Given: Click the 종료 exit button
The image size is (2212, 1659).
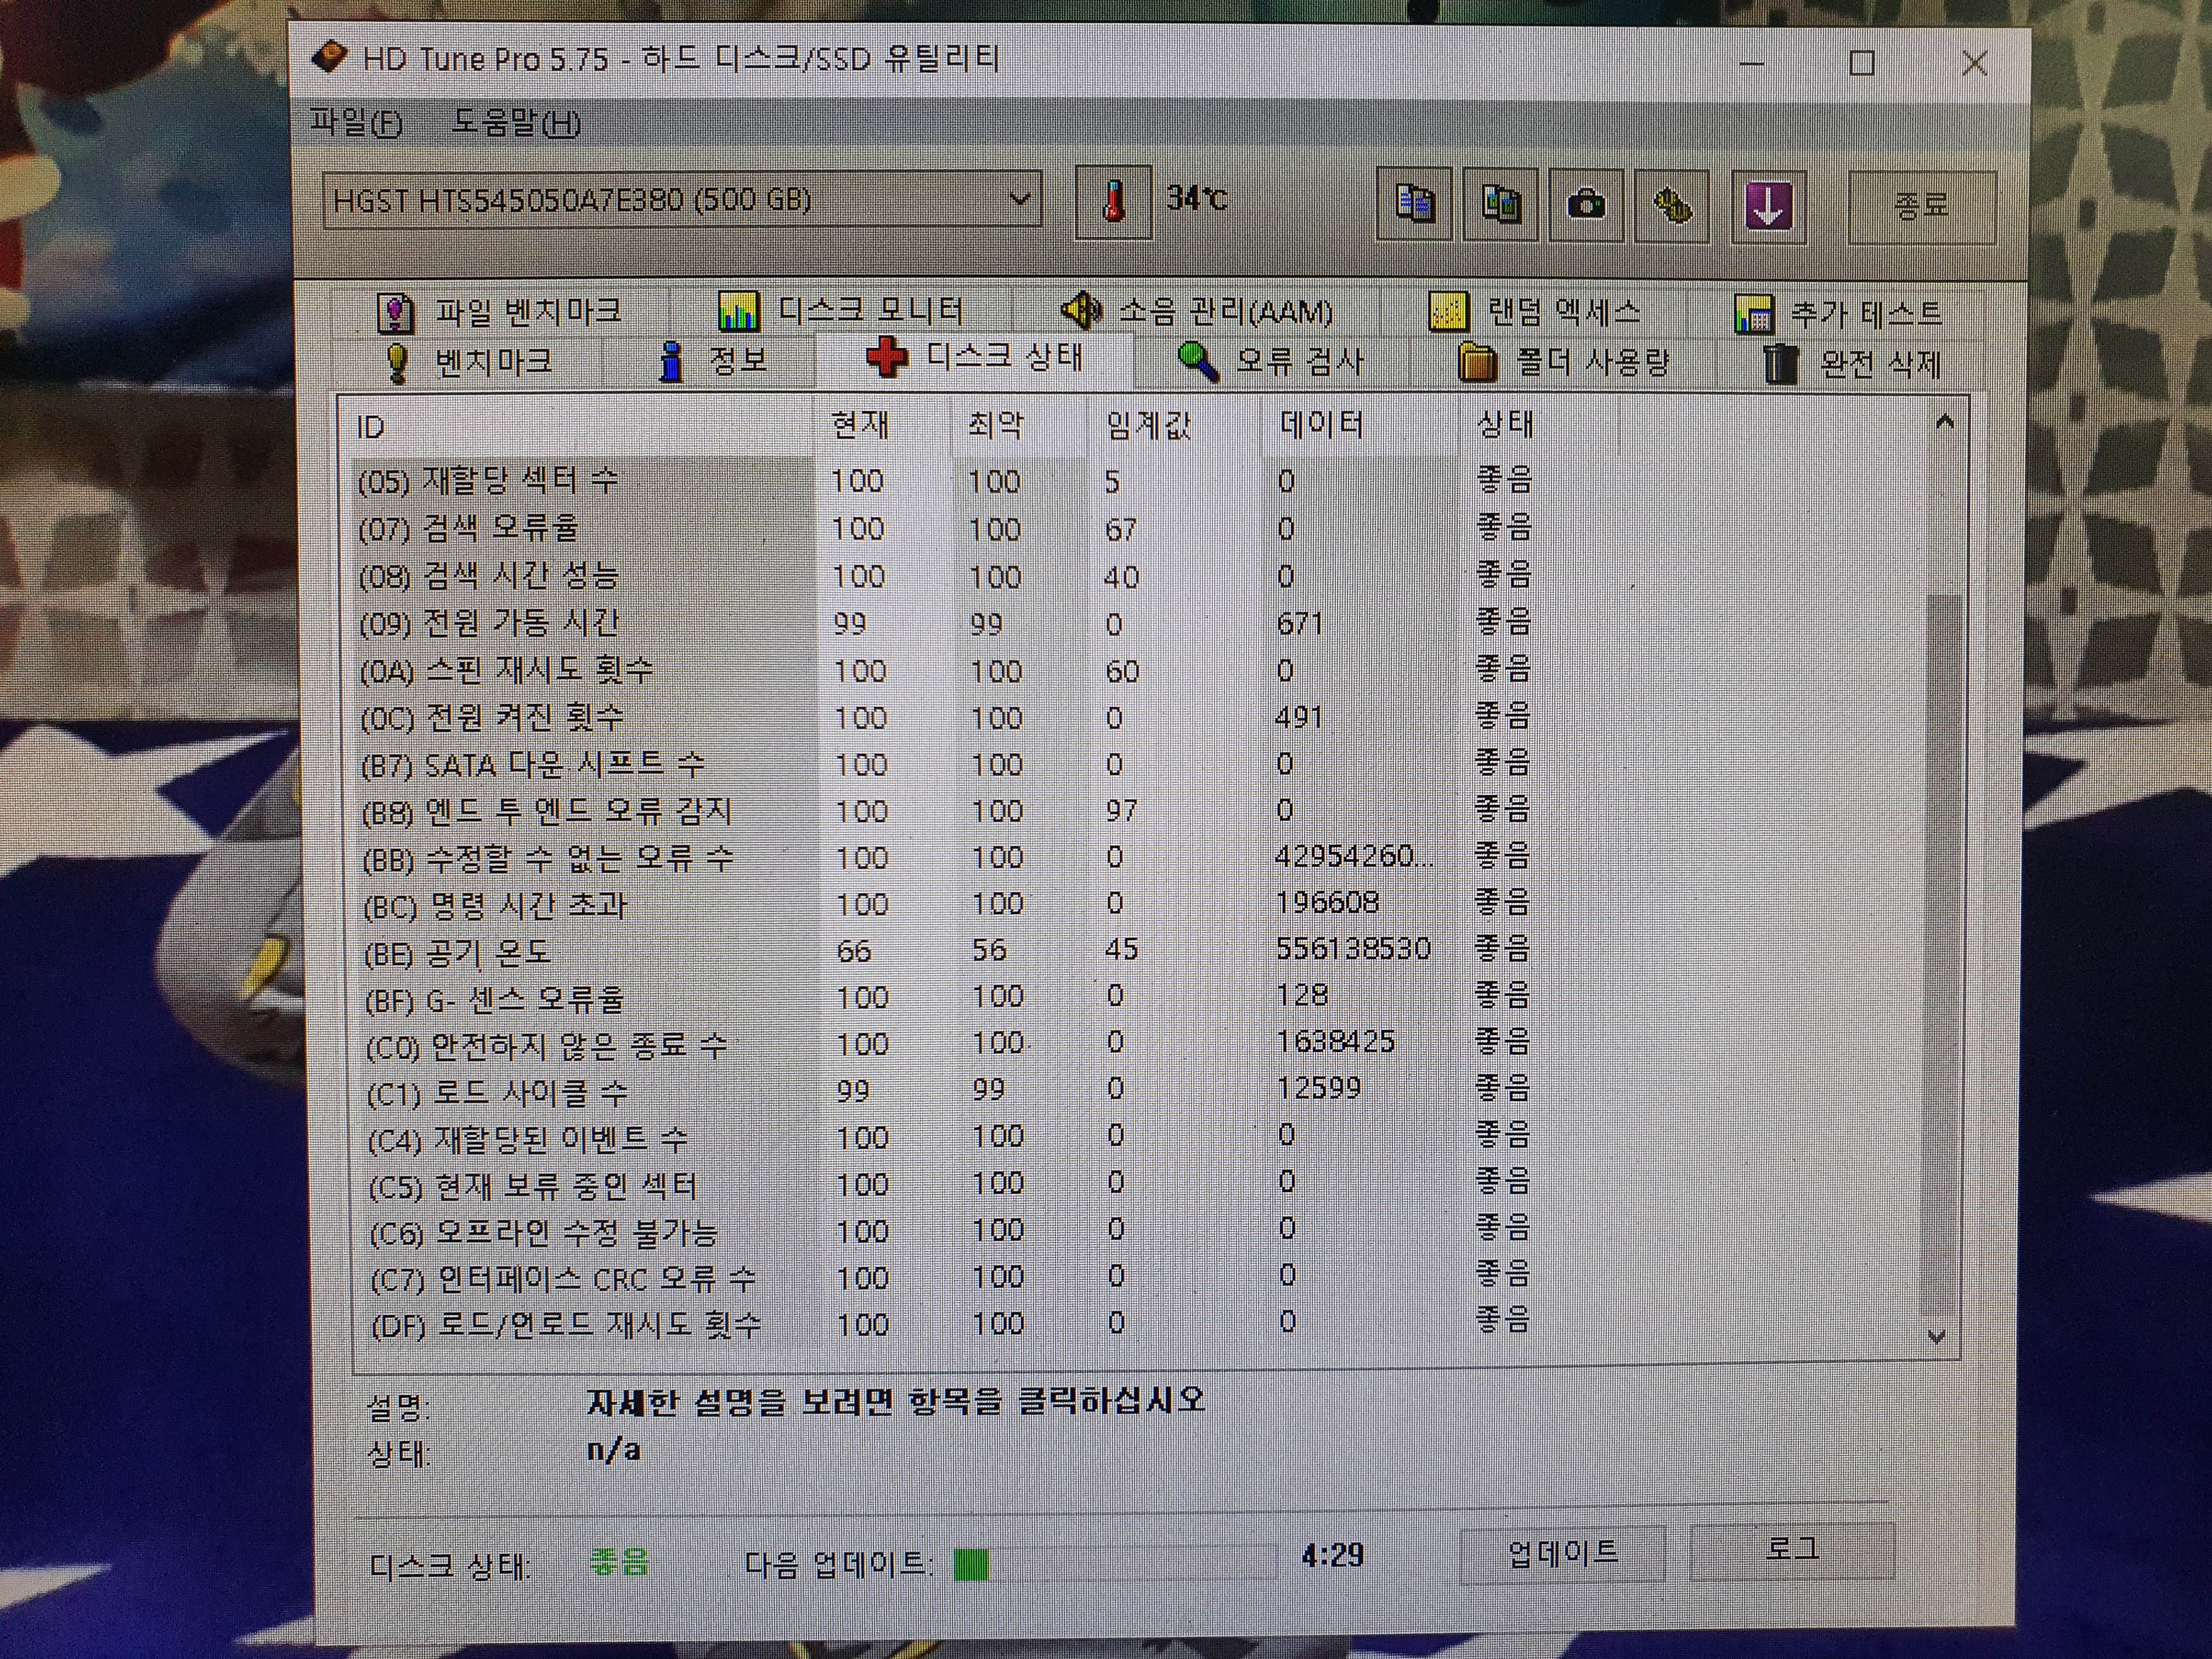Looking at the screenshot, I should [1921, 207].
